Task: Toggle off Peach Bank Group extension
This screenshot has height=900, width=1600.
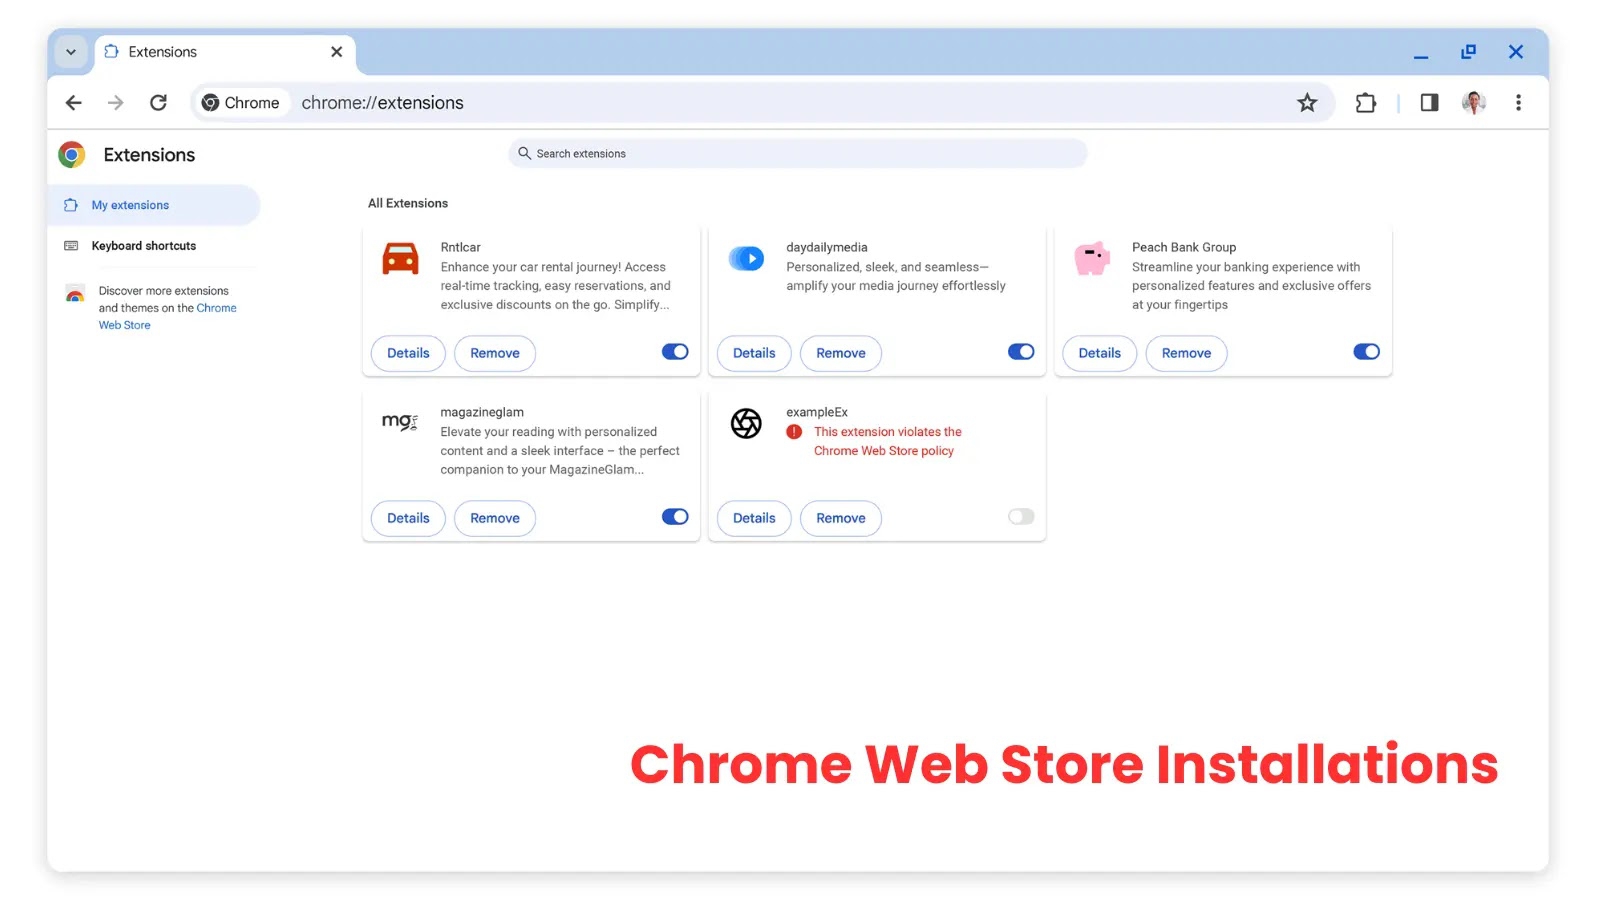Action: [x=1367, y=352]
